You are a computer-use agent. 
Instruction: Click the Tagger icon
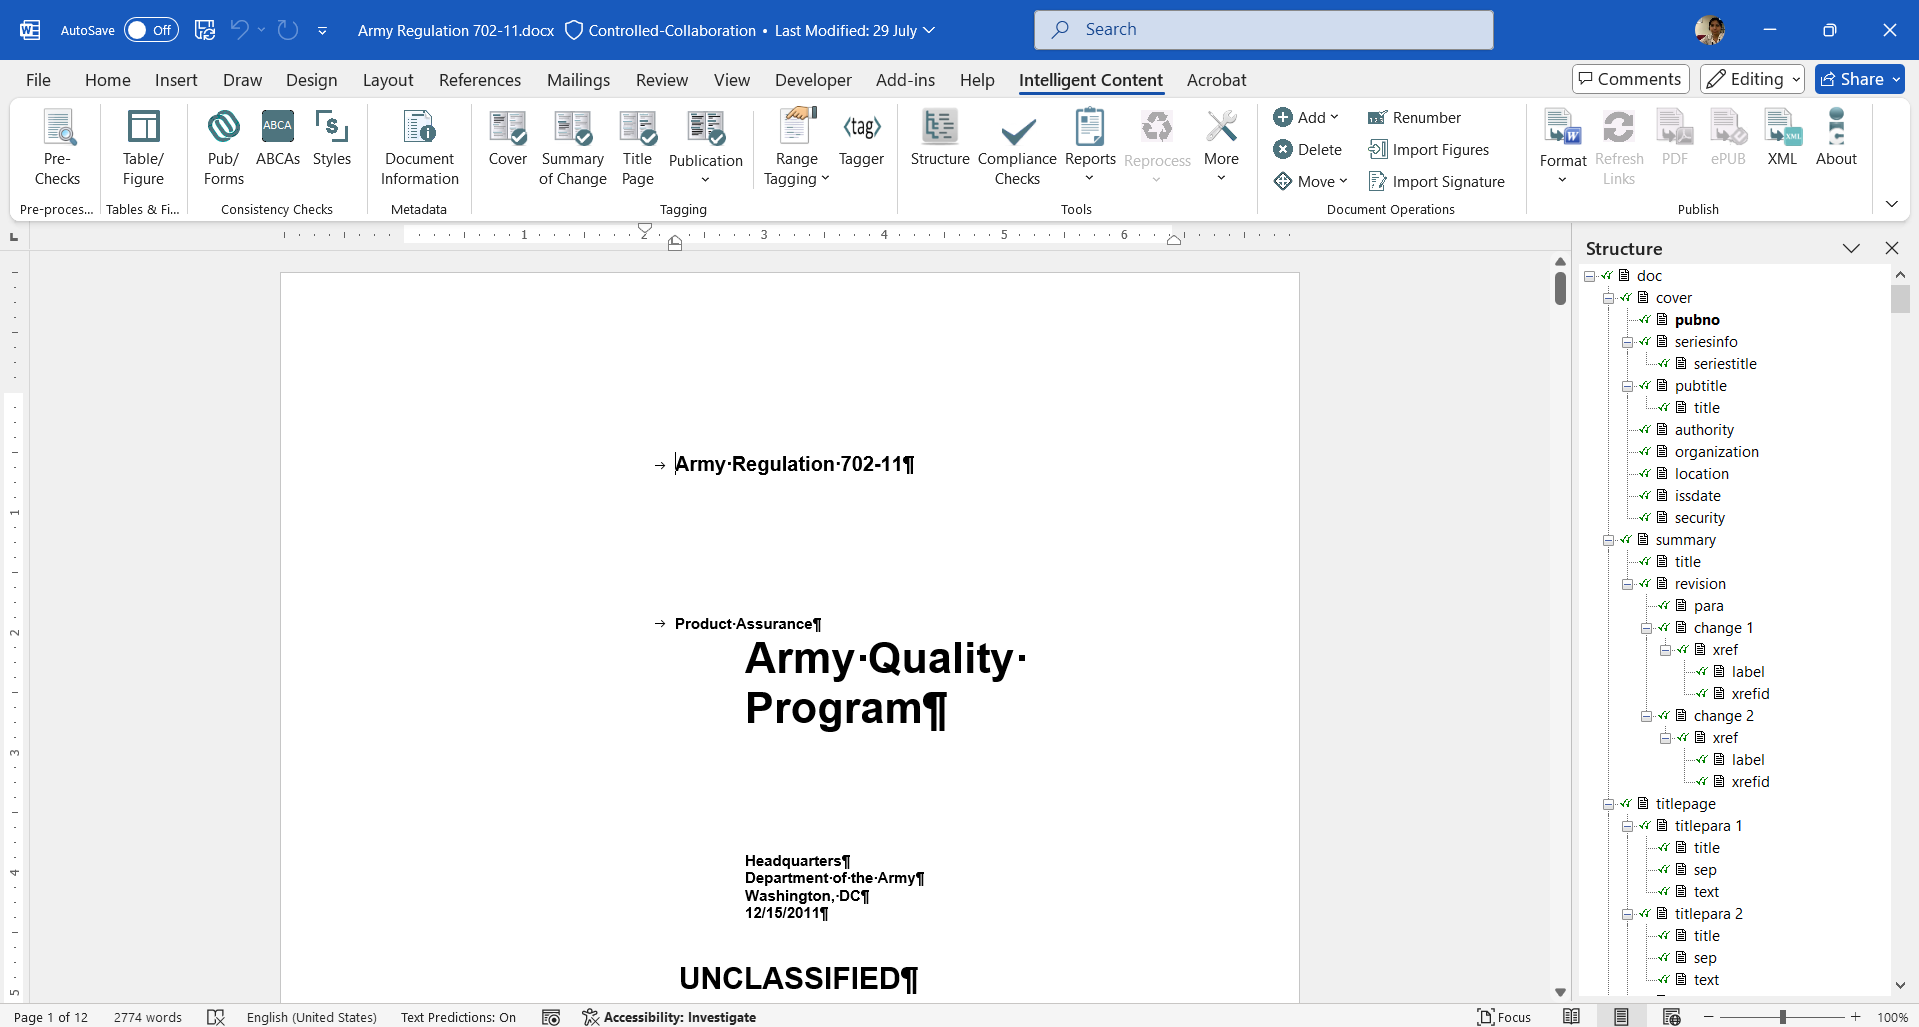(x=861, y=138)
